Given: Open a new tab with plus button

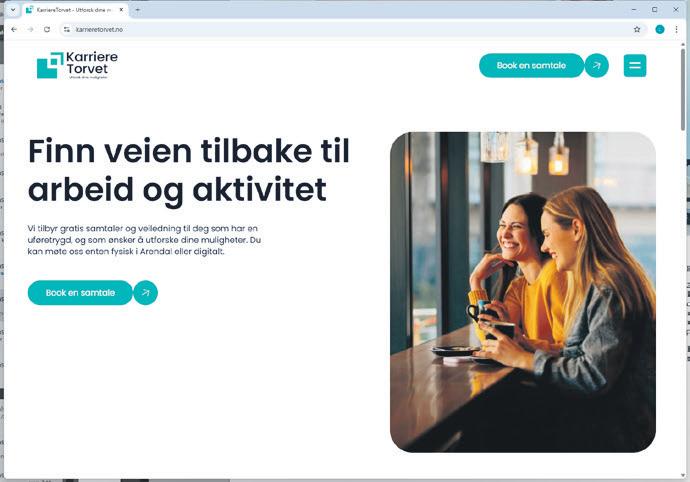Looking at the screenshot, I should [x=137, y=10].
